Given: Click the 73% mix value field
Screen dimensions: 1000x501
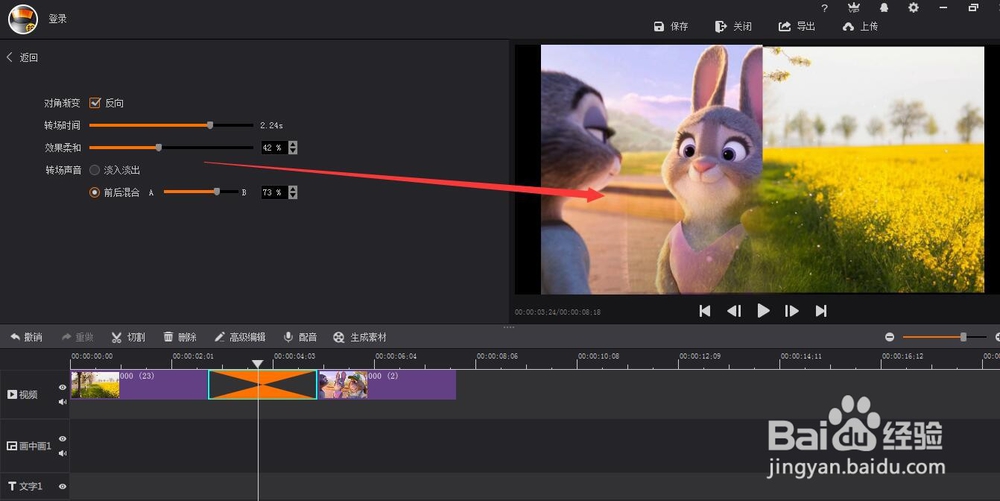Looking at the screenshot, I should click(x=274, y=192).
